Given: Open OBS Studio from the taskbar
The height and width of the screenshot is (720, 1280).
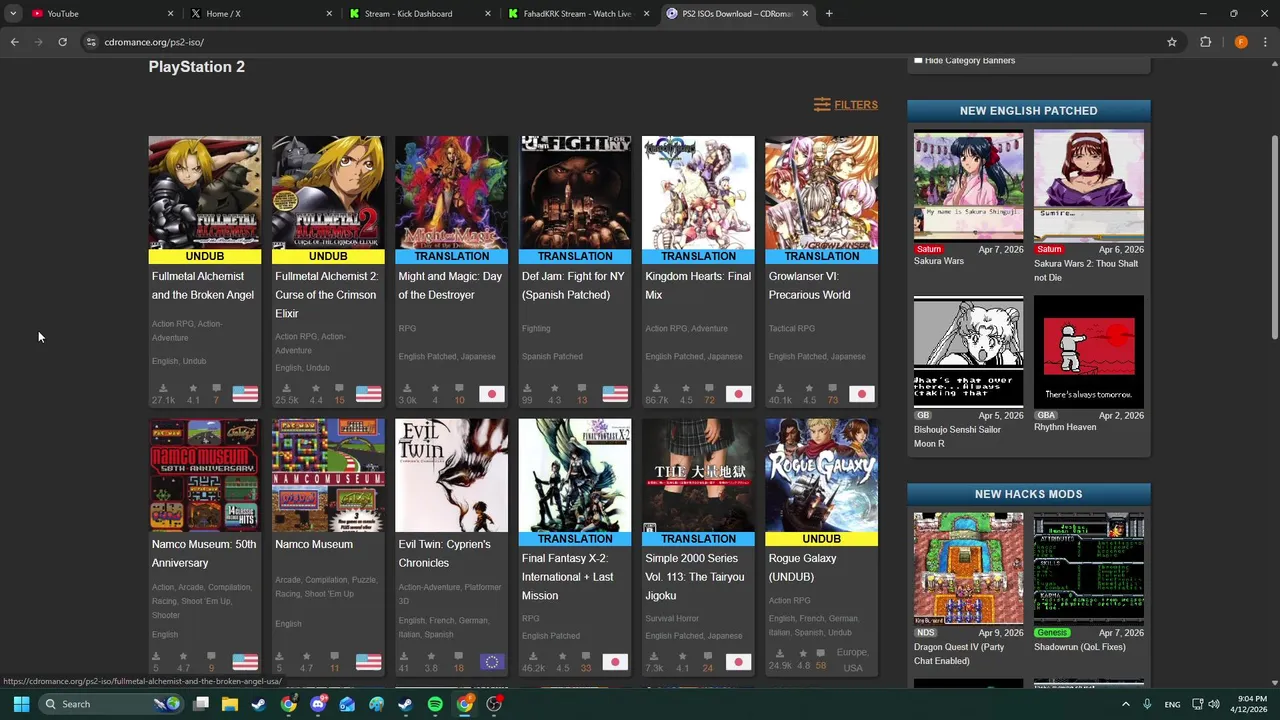Looking at the screenshot, I should [494, 704].
